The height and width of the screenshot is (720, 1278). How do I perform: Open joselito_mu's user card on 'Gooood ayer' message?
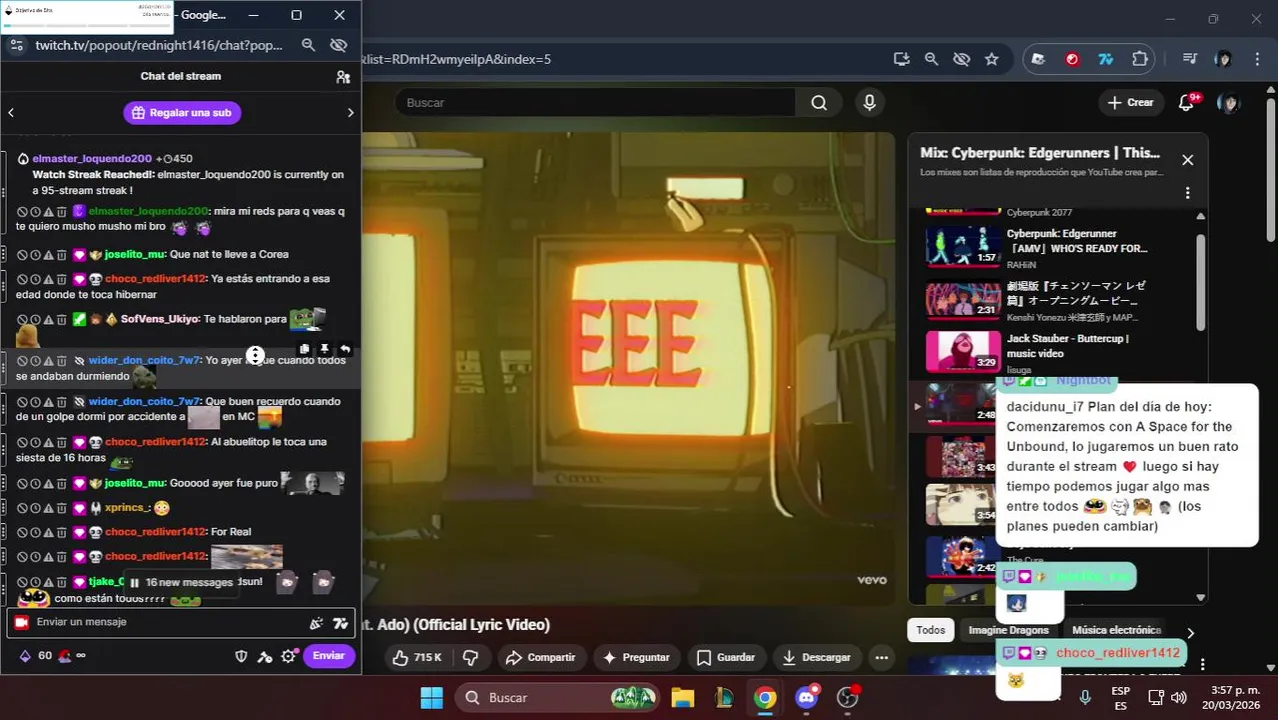click(x=135, y=484)
